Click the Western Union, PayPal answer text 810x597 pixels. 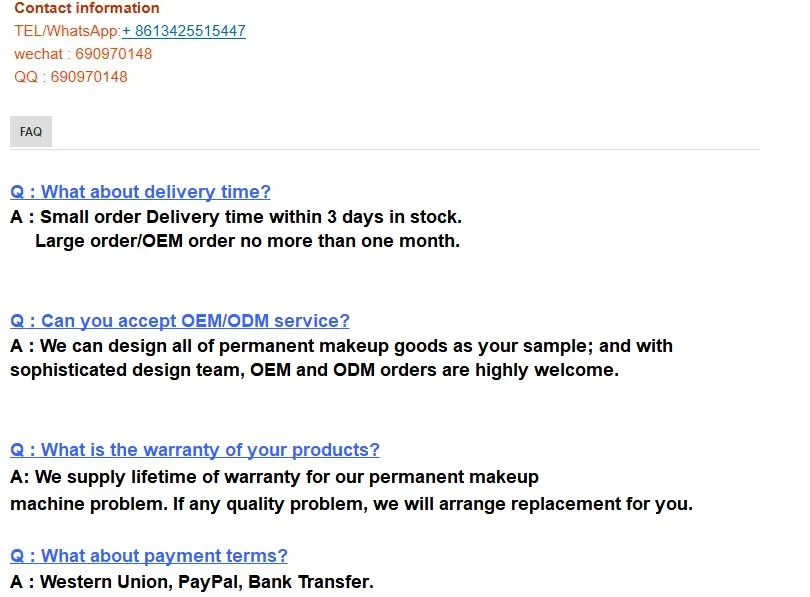(192, 582)
